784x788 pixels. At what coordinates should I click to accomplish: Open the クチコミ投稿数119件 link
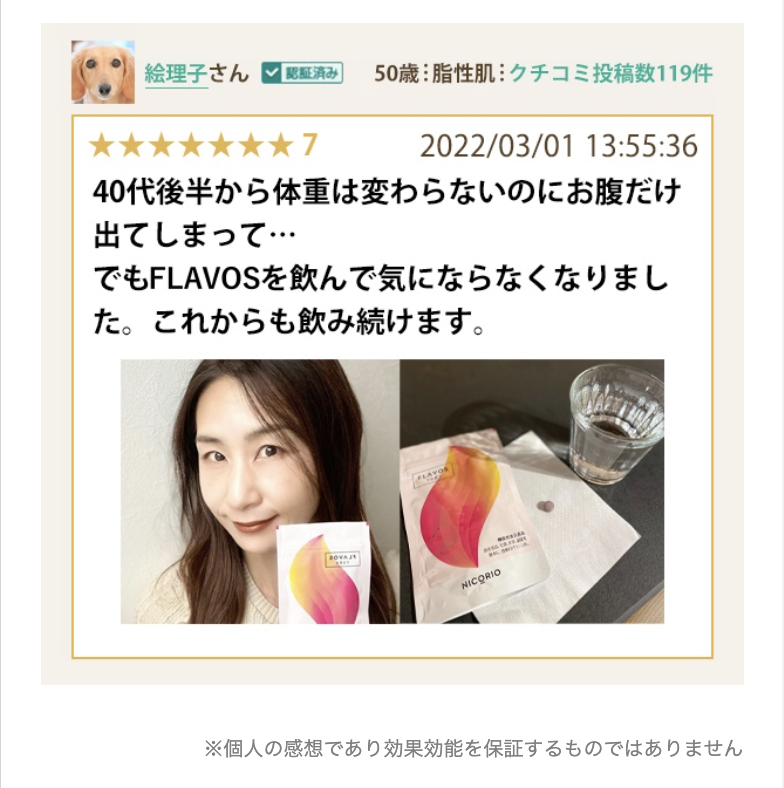coord(611,73)
